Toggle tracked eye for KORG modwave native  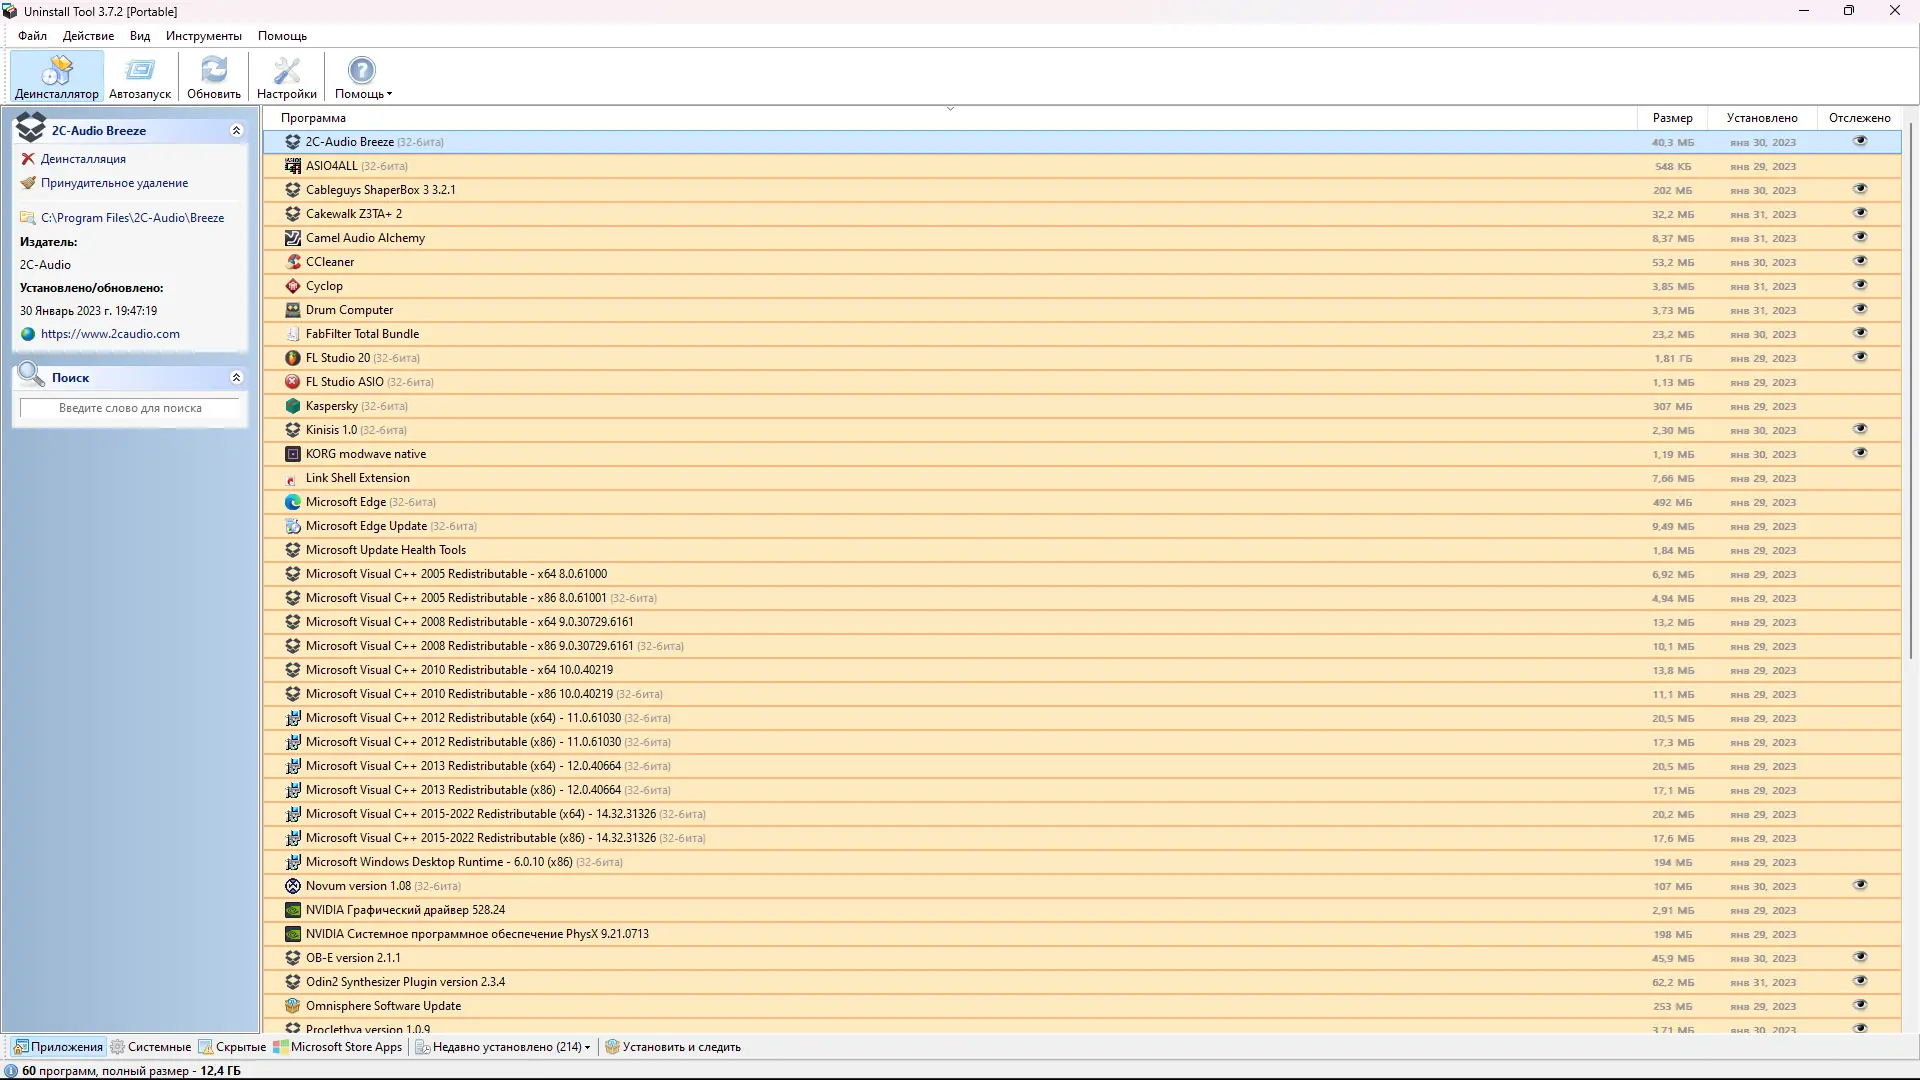pos(1860,454)
